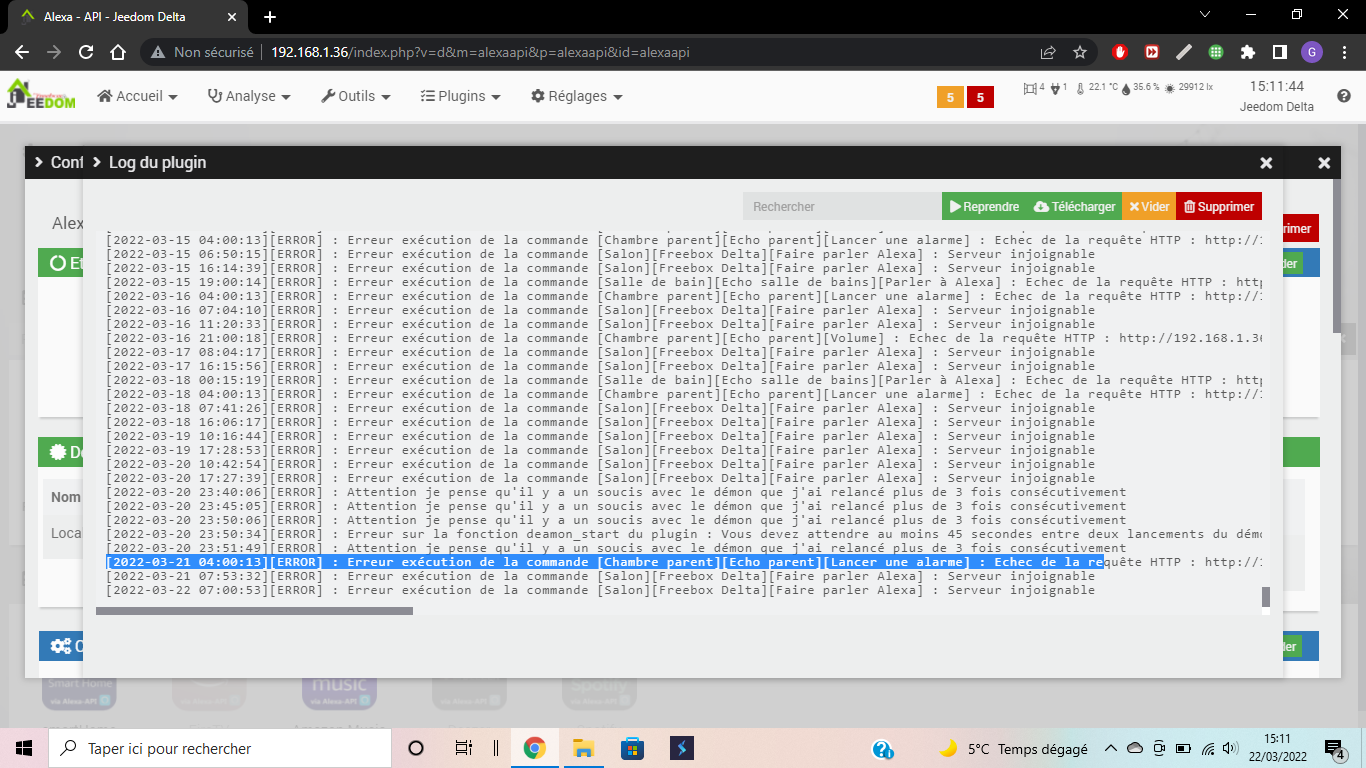Click the log vertical scrollbar thumb
The image size is (1366, 768).
click(1266, 597)
